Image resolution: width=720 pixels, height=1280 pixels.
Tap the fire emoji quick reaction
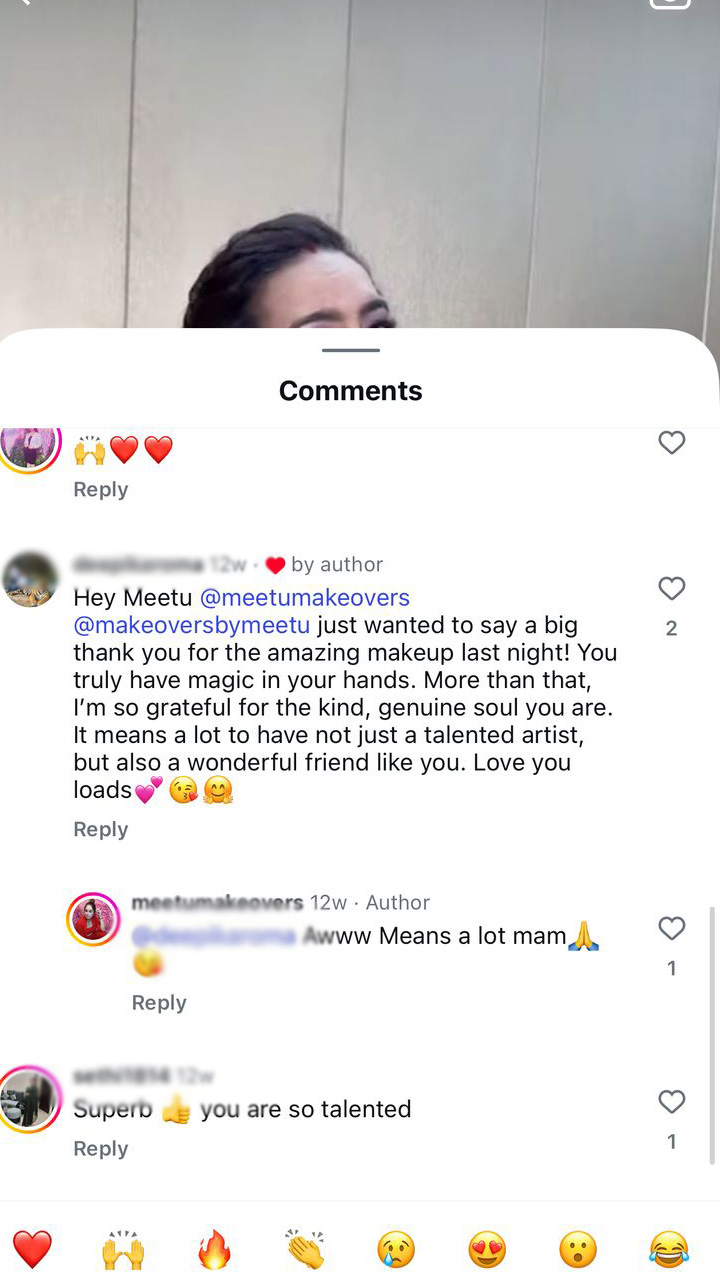click(x=214, y=1250)
